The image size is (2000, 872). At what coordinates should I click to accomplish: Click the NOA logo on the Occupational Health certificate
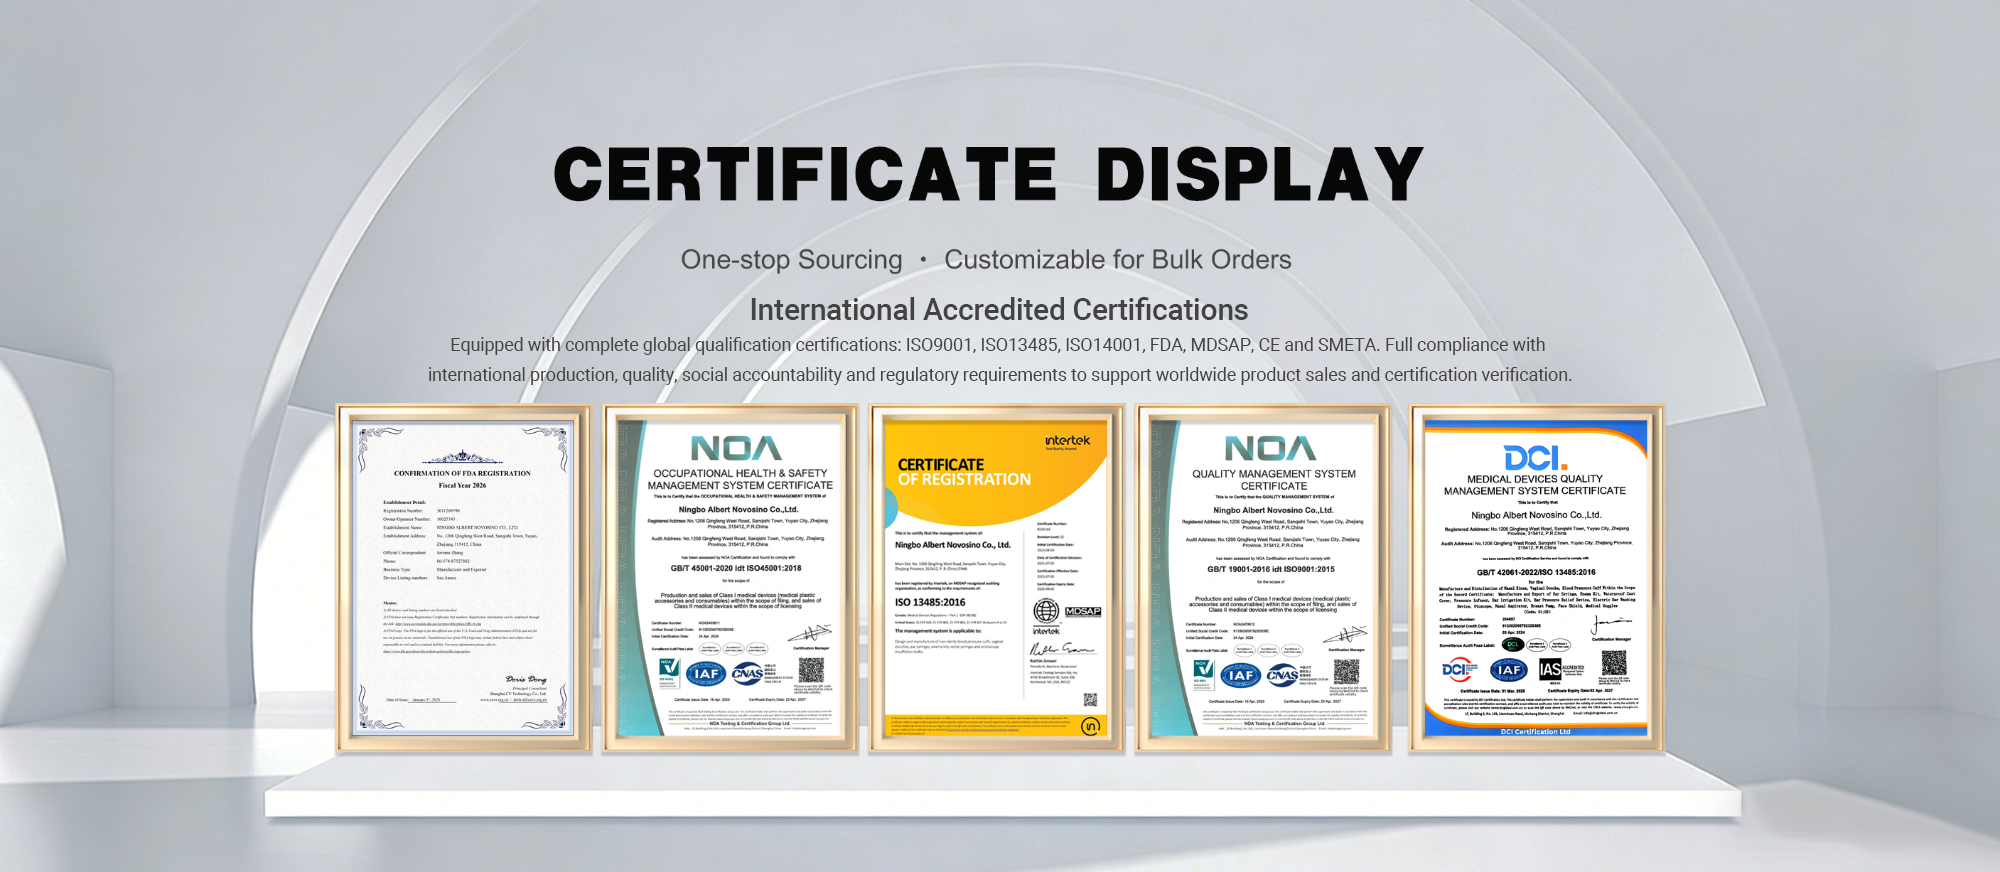click(736, 448)
